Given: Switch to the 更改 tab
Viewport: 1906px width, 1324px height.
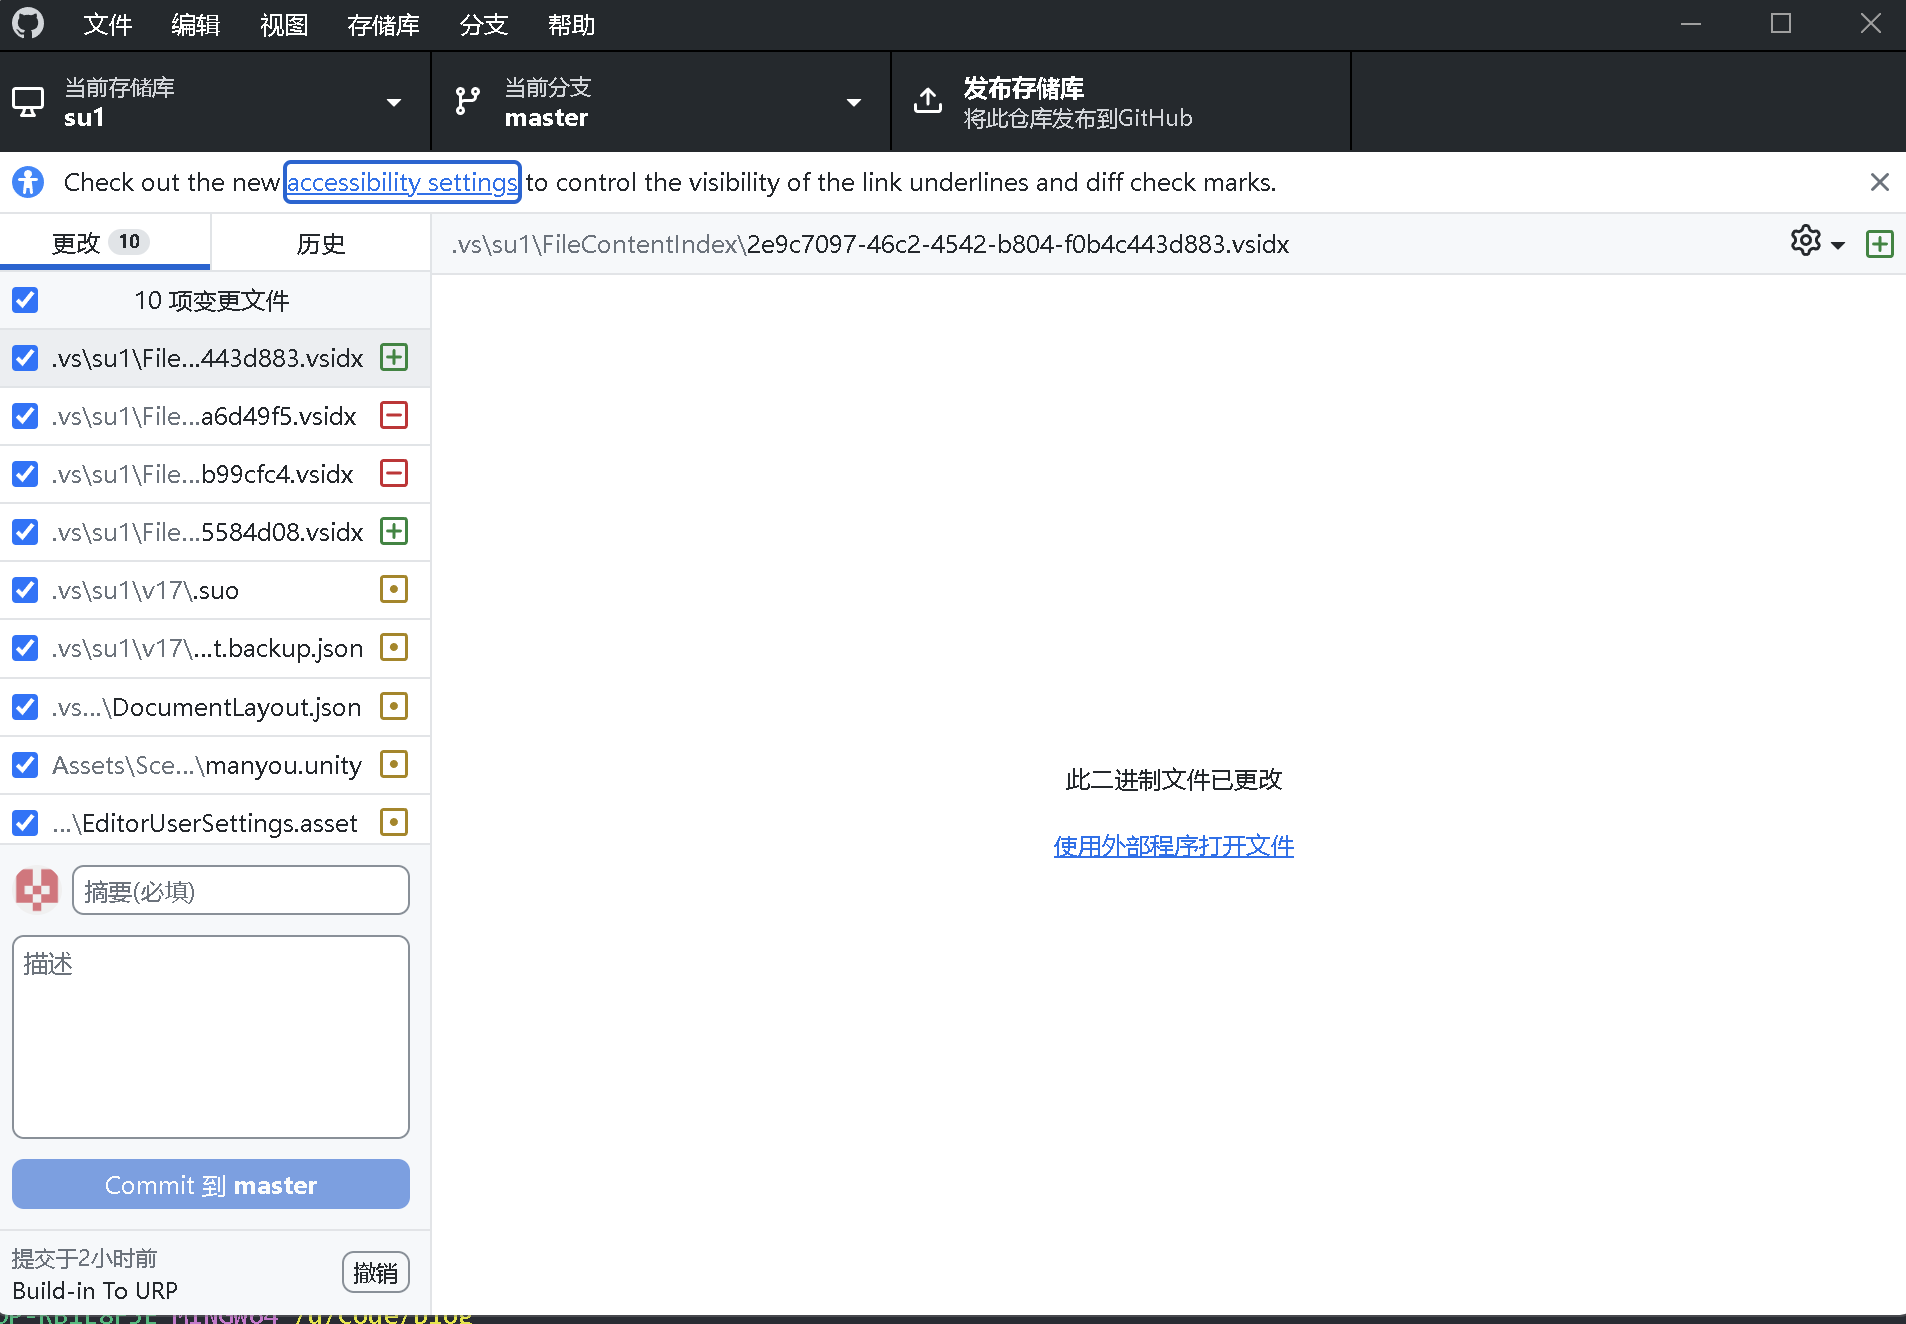Looking at the screenshot, I should tap(105, 242).
